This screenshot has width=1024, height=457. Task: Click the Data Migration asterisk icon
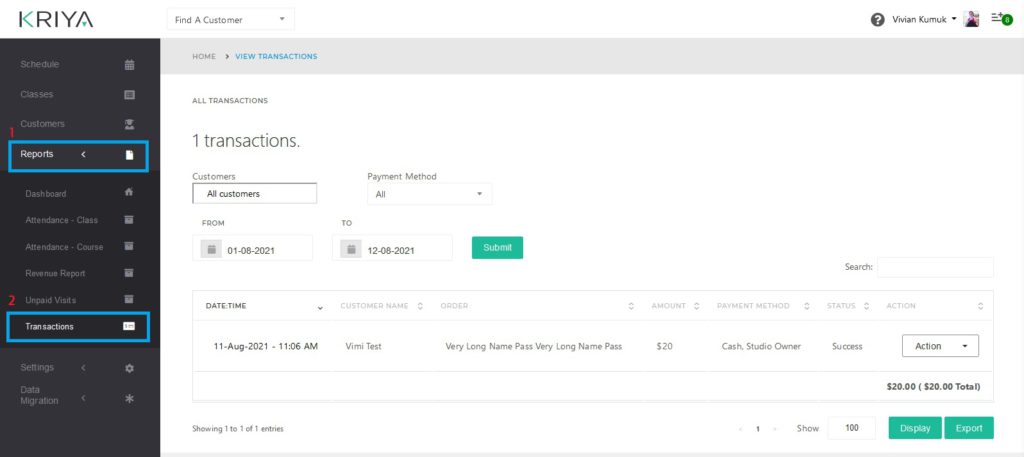click(129, 398)
